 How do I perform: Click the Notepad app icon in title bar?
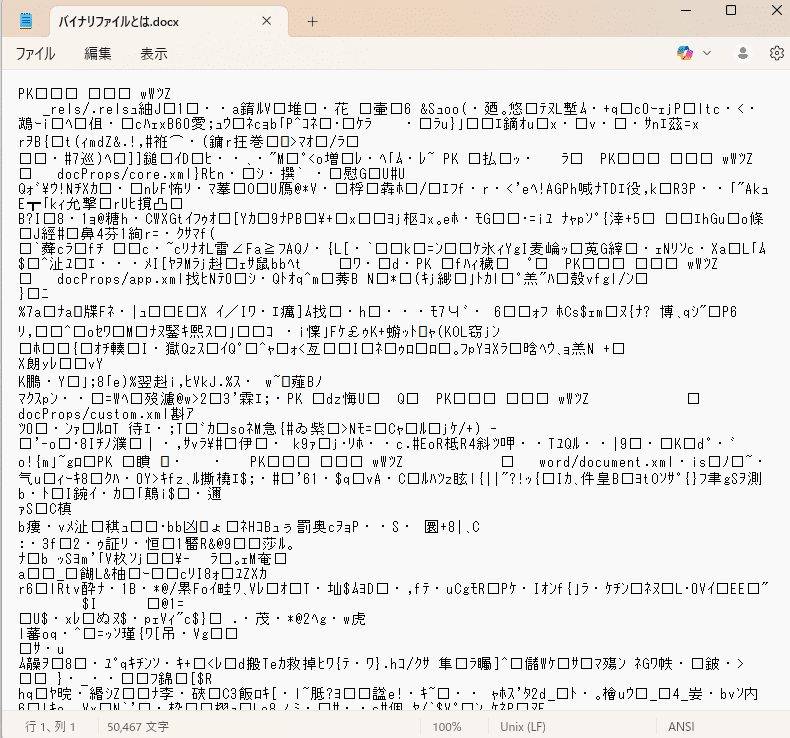[26, 21]
